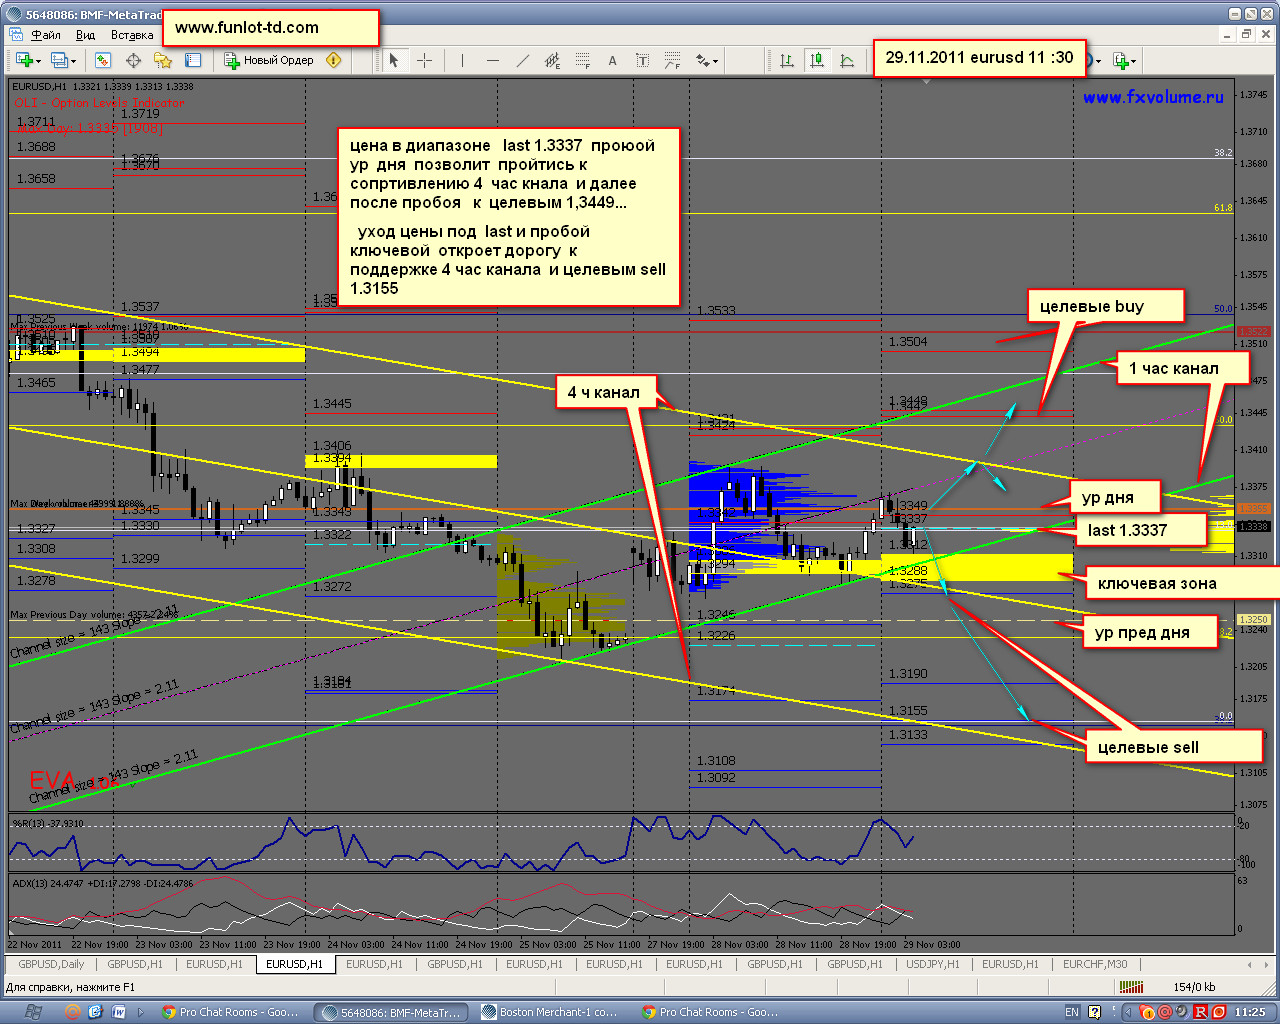Switch to GBPUSD,Daily chart tab
The width and height of the screenshot is (1280, 1024).
coord(51,964)
